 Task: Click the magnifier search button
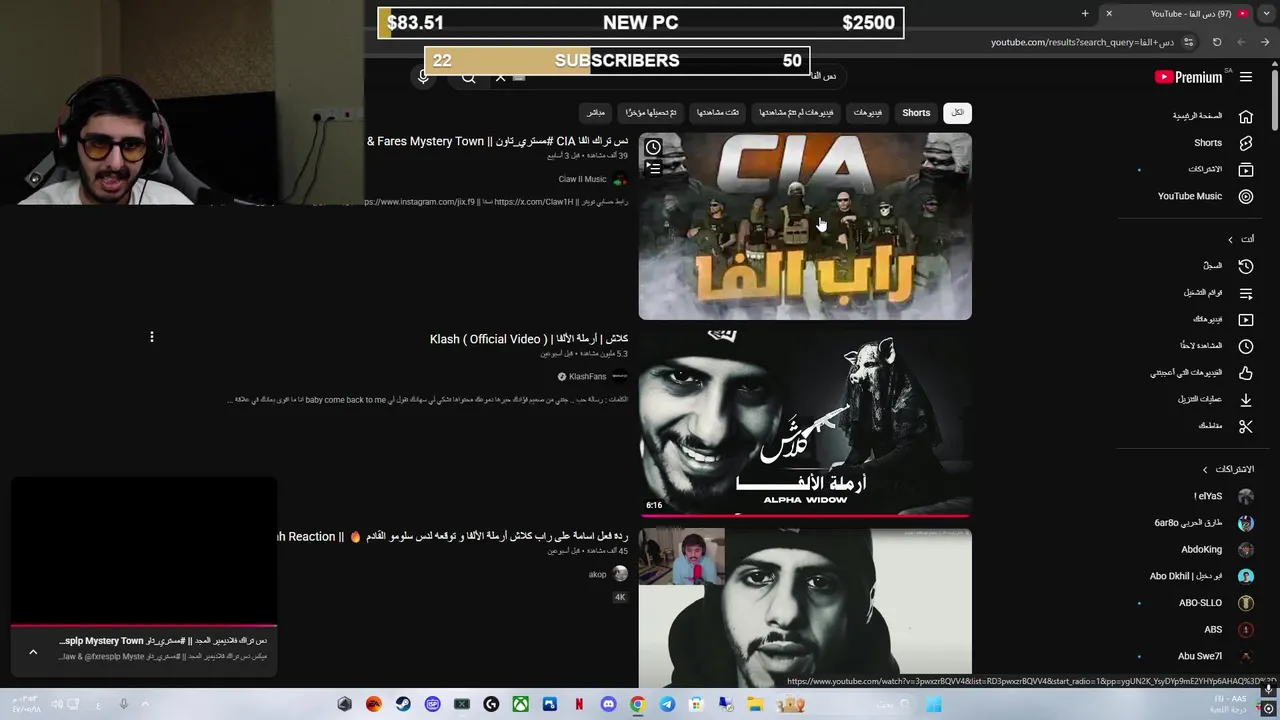(468, 76)
